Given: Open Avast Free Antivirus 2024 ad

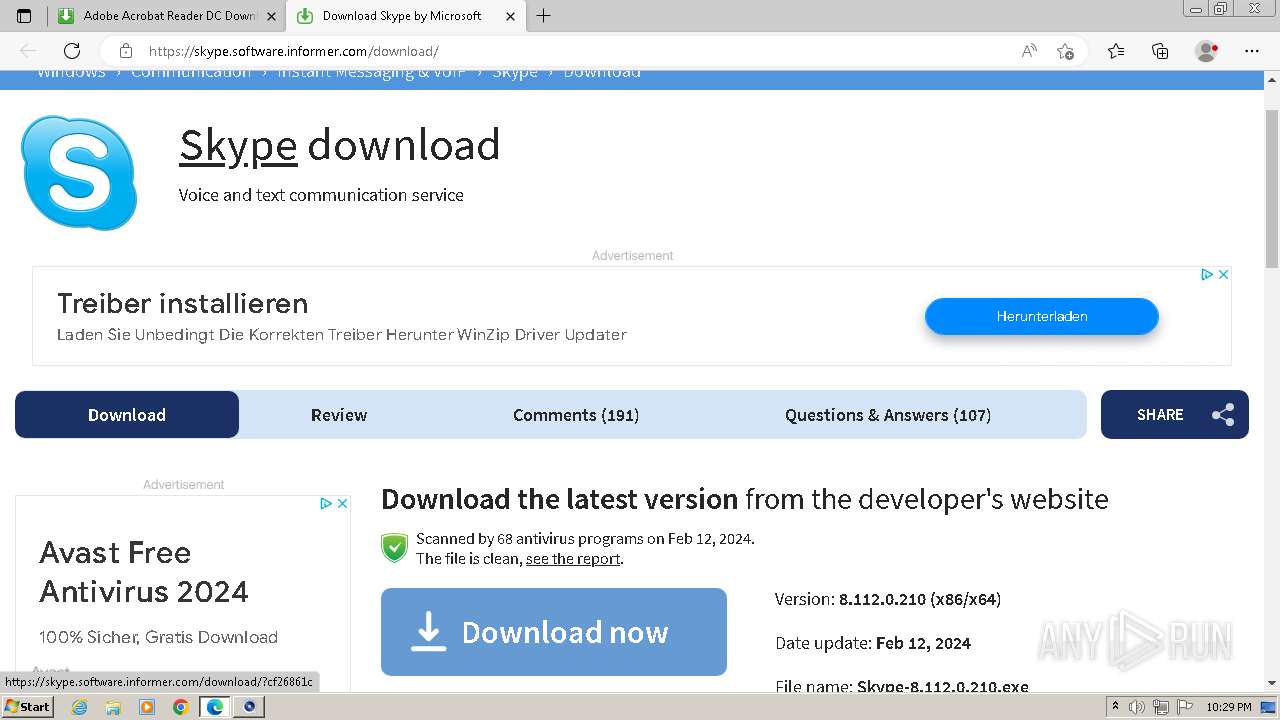Looking at the screenshot, I should click(144, 572).
